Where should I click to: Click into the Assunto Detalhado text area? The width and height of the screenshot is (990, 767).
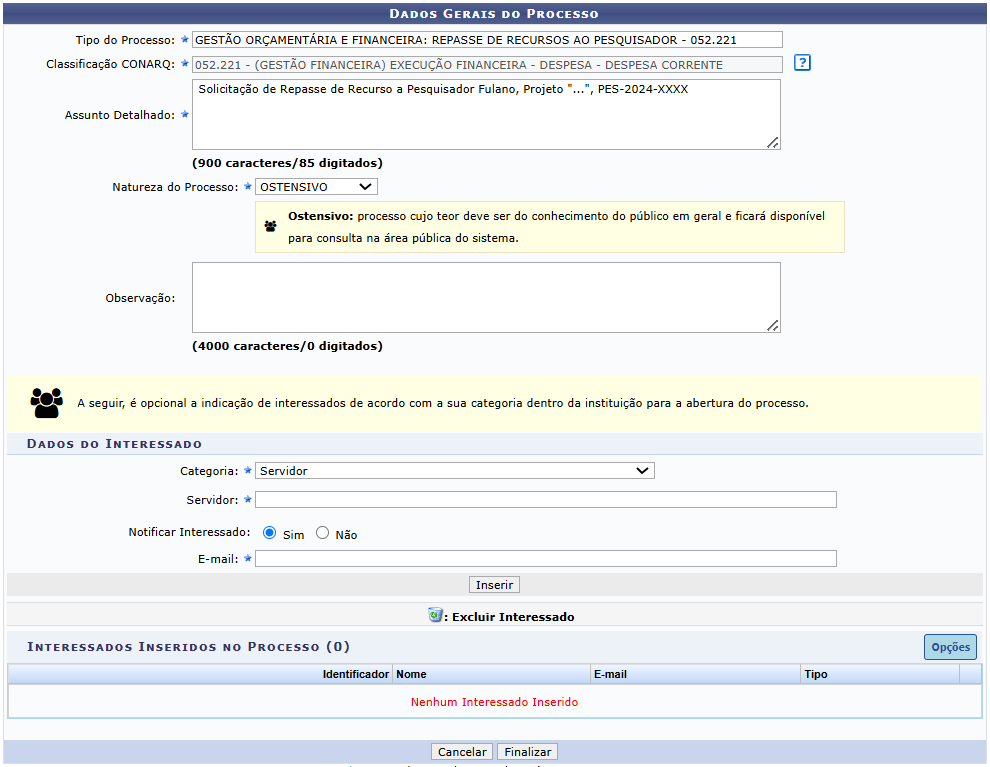(486, 115)
